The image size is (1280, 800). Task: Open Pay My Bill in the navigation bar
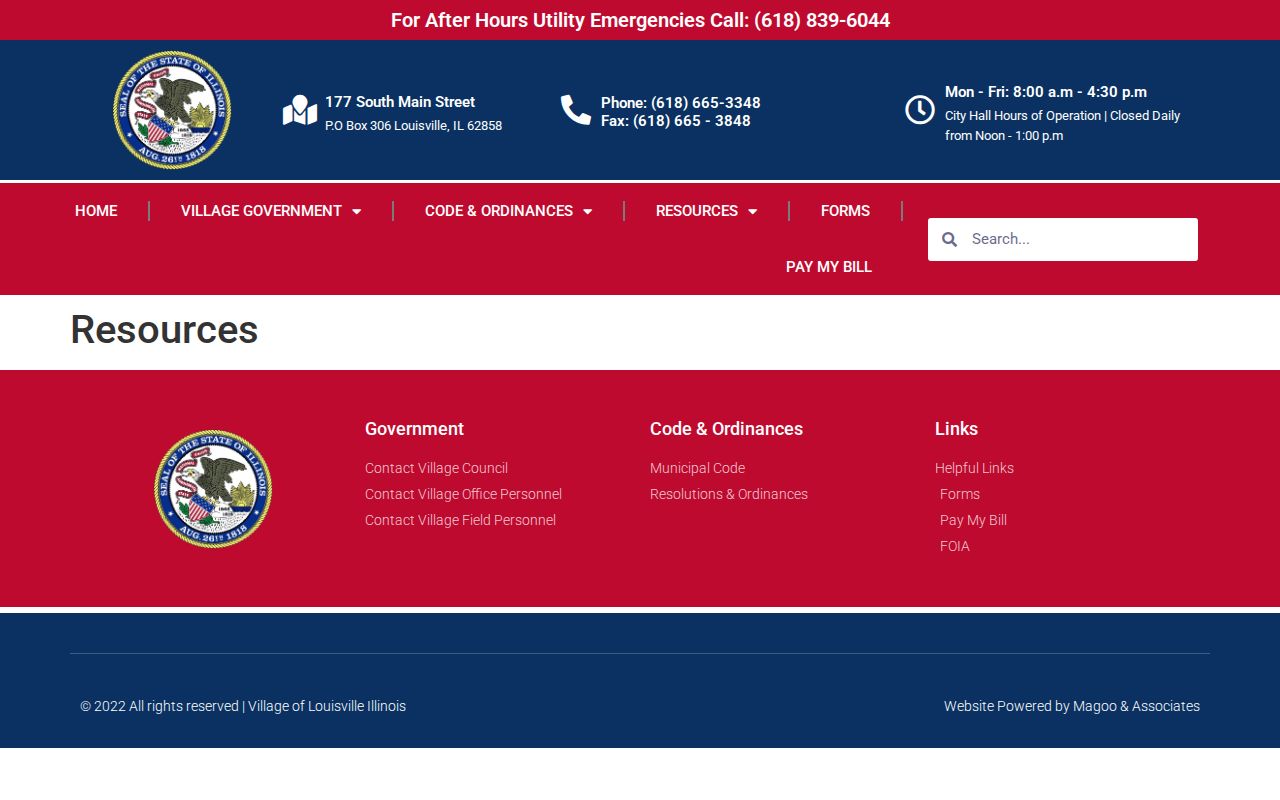point(829,267)
